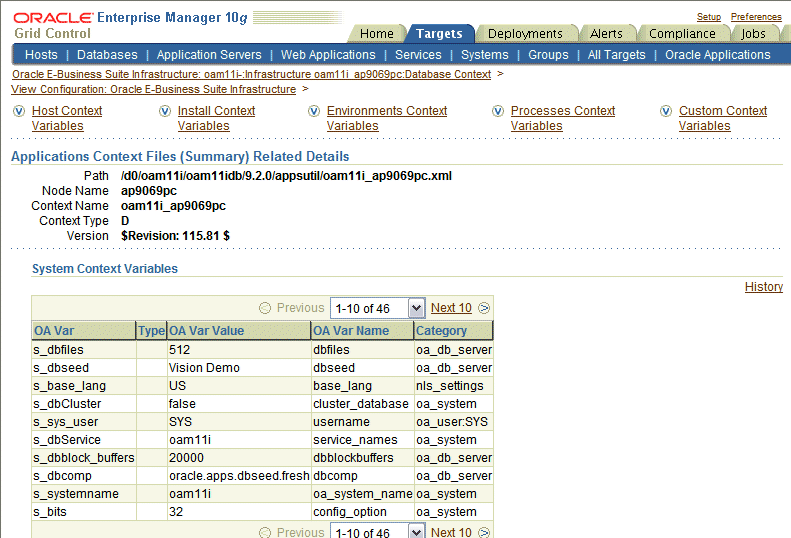The image size is (791, 538).
Task: Click the top disabled Previous arrow icon
Action: [x=265, y=308]
